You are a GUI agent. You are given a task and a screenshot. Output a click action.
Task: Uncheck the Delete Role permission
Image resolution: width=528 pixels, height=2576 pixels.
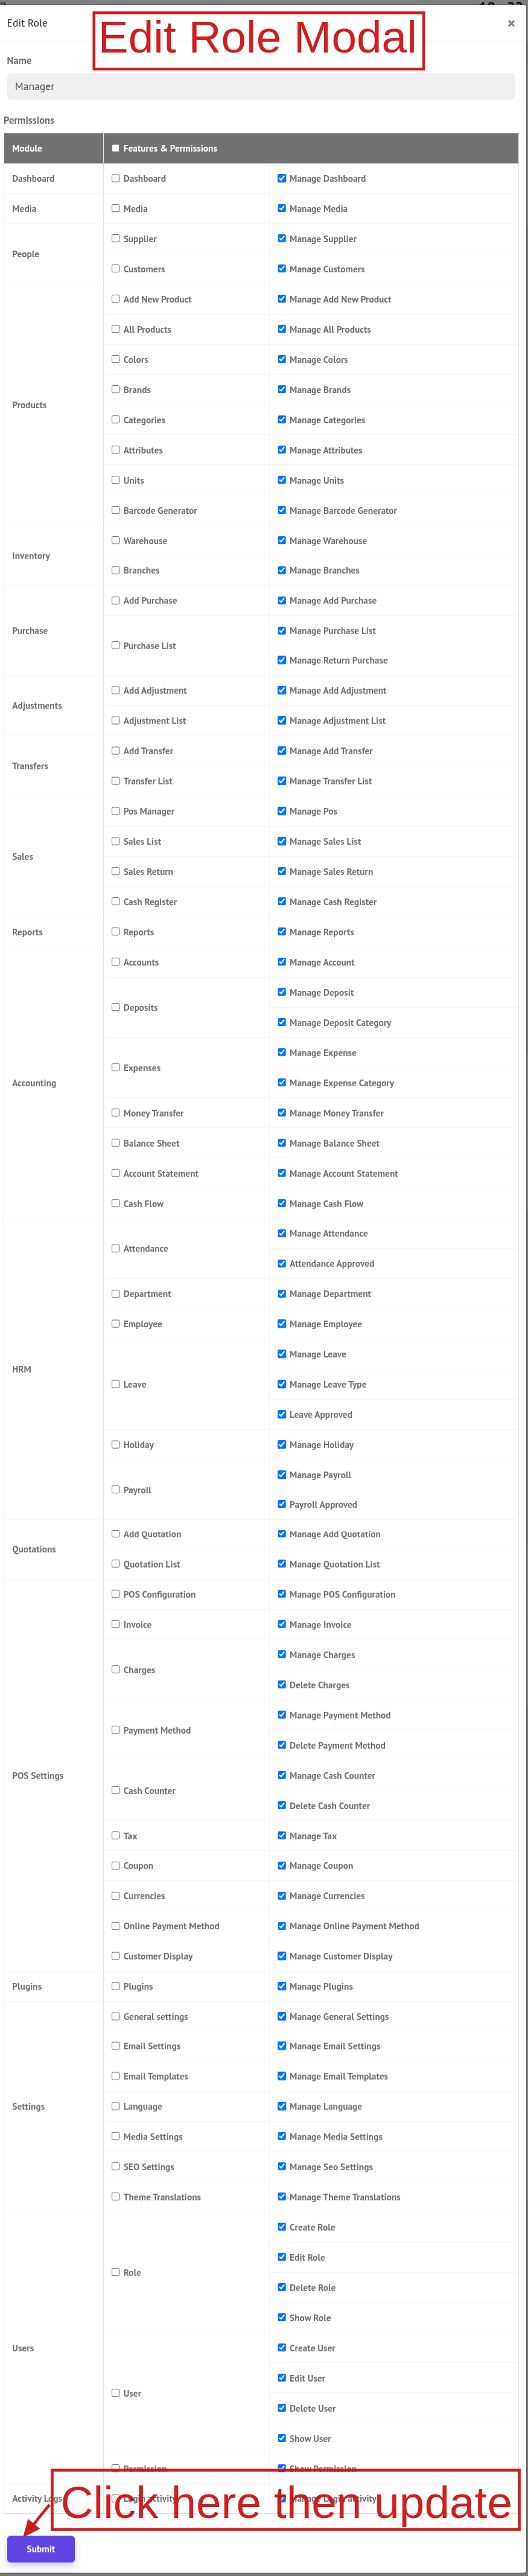pos(282,2287)
